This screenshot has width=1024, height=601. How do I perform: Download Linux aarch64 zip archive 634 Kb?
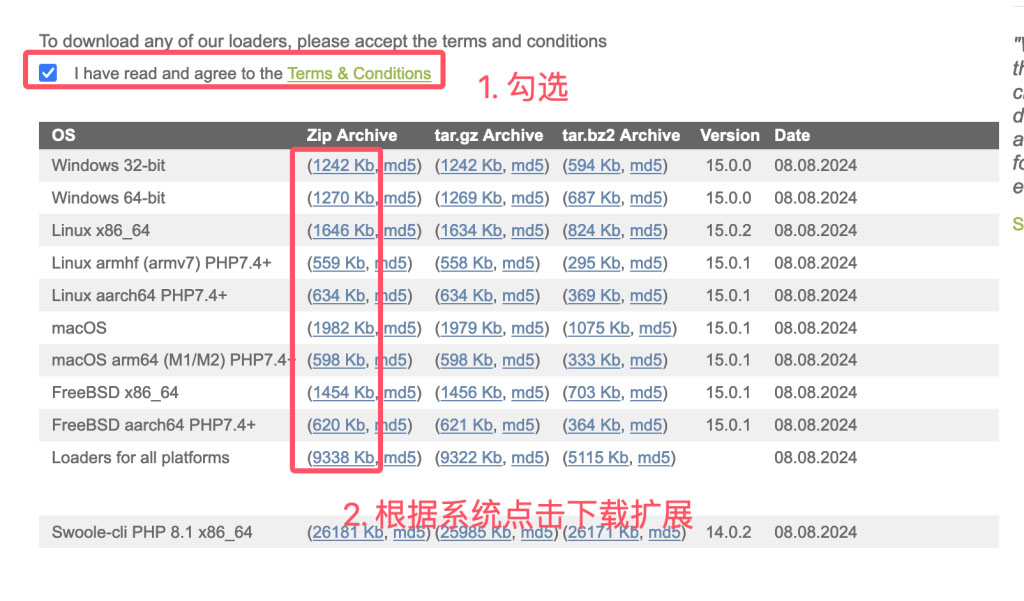click(x=338, y=296)
